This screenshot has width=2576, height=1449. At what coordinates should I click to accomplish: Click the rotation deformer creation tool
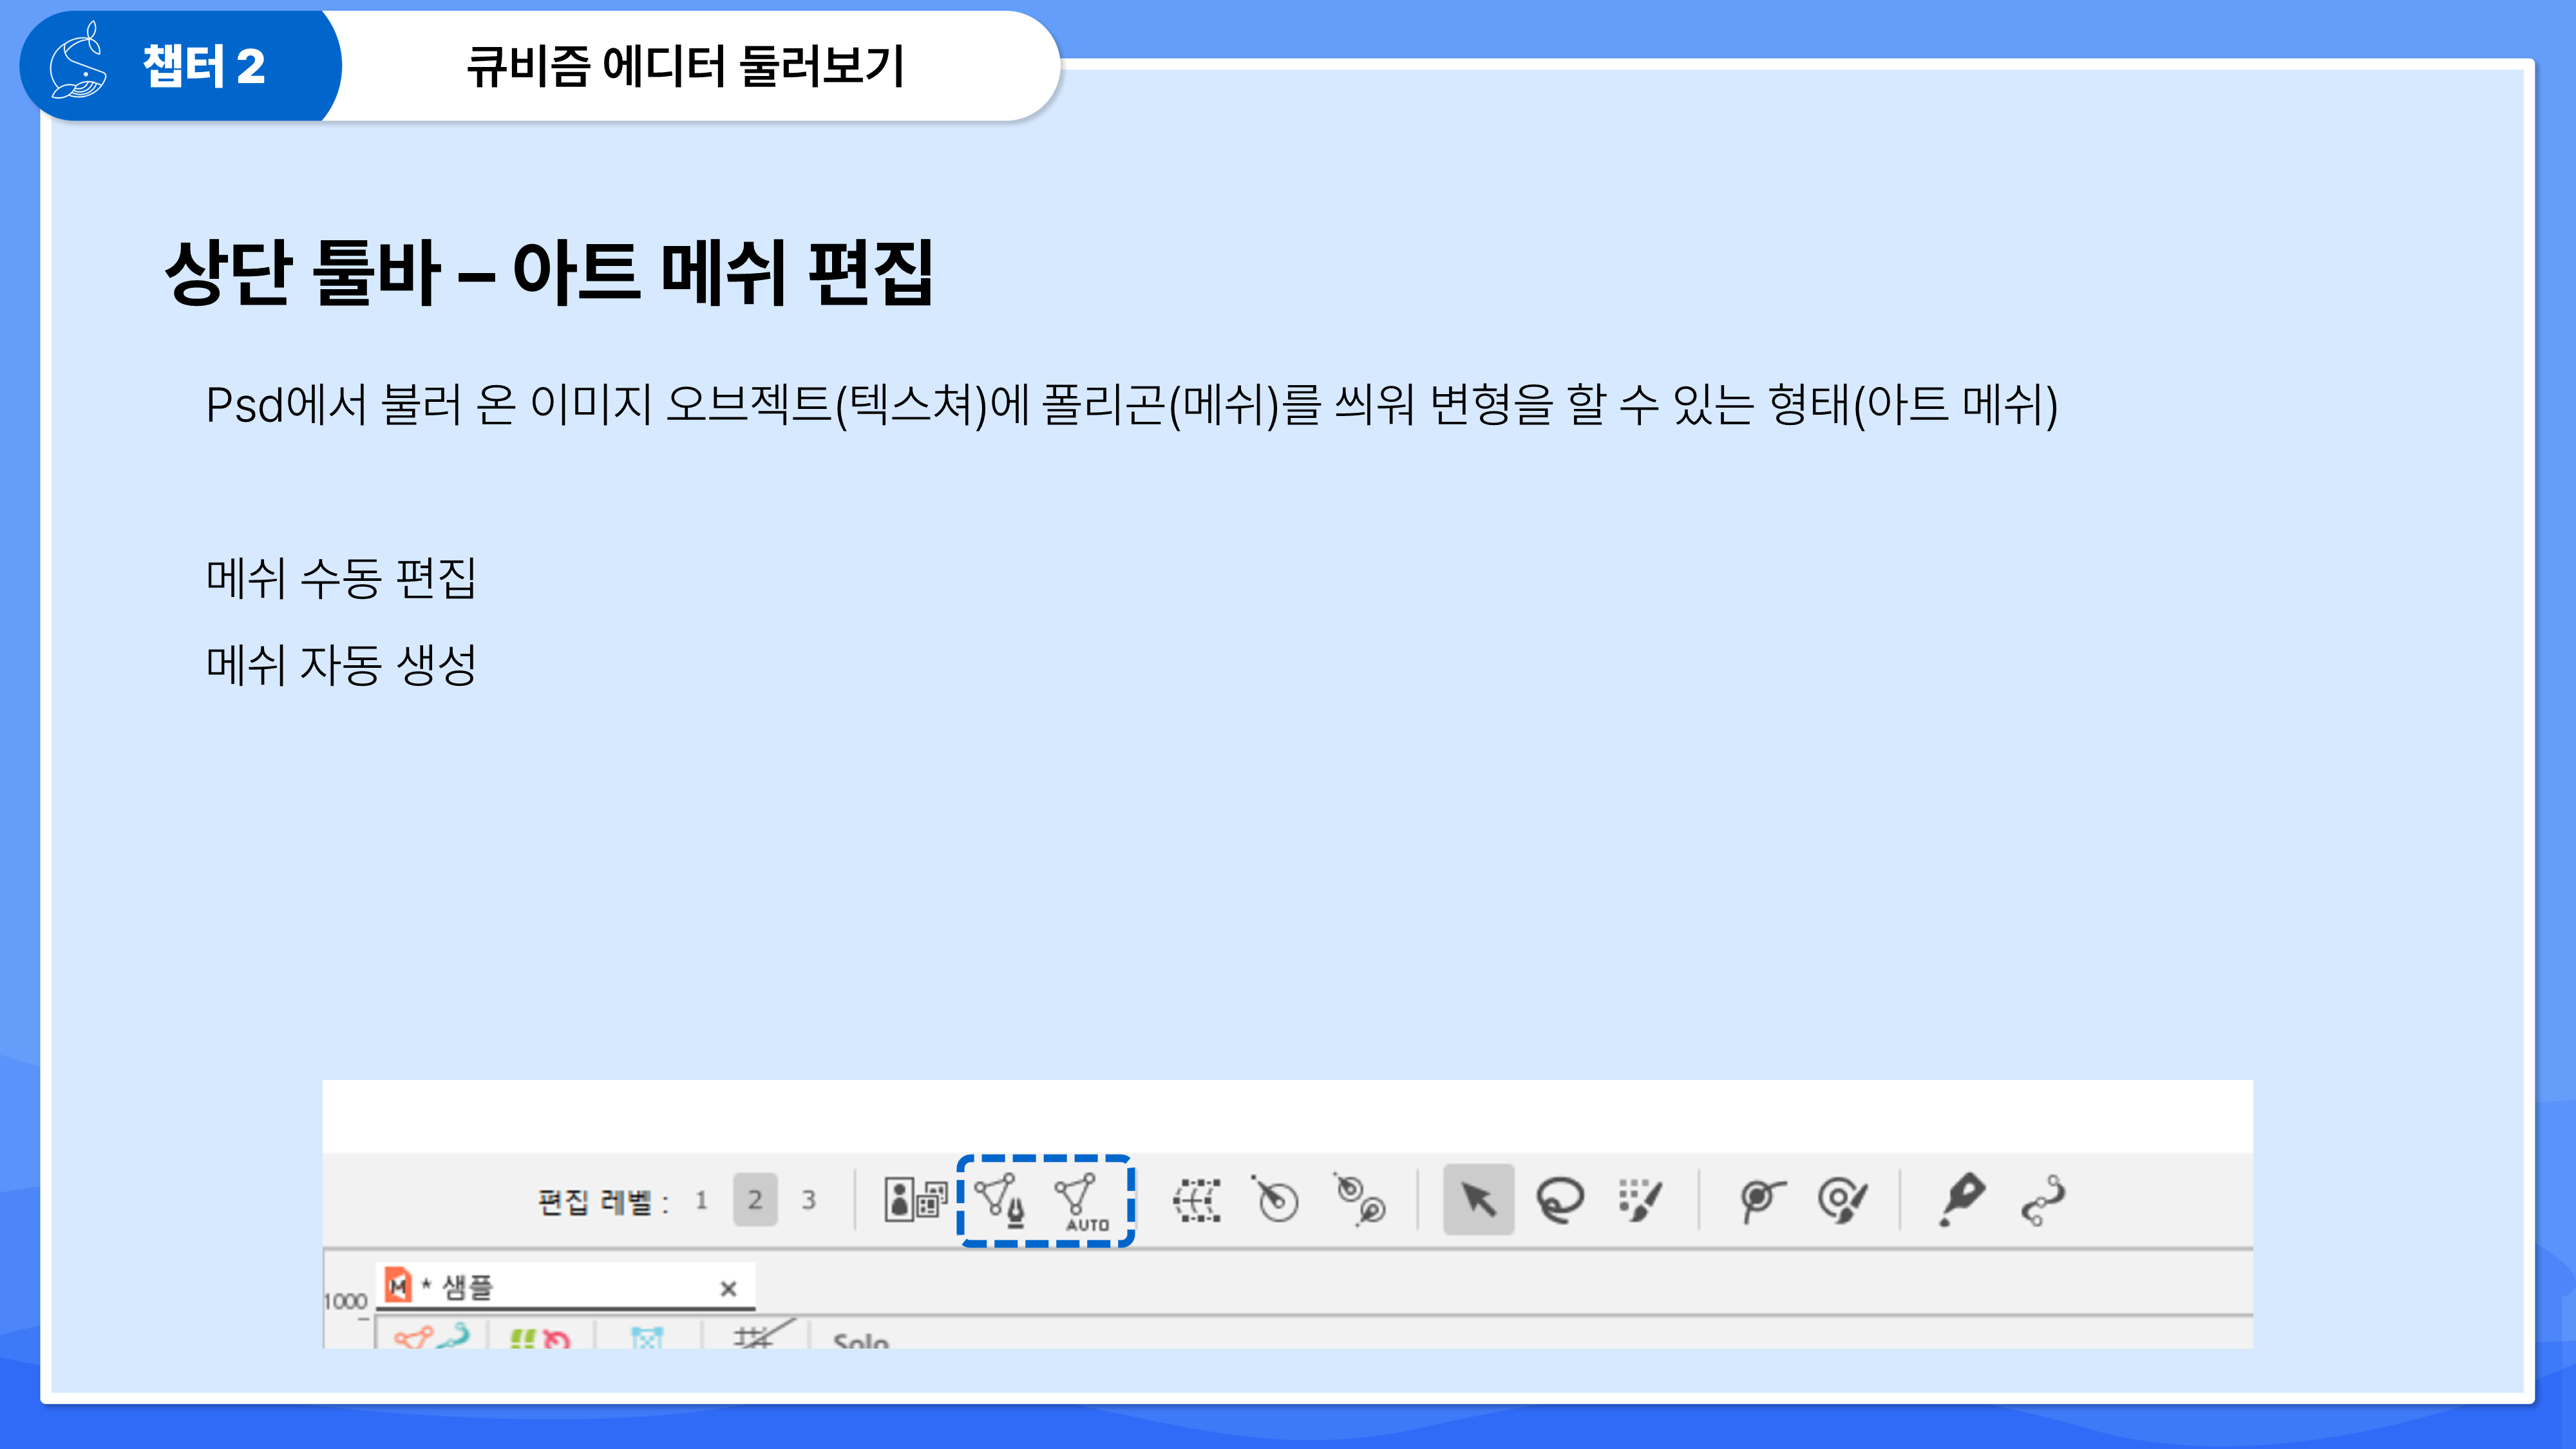click(x=1276, y=1199)
